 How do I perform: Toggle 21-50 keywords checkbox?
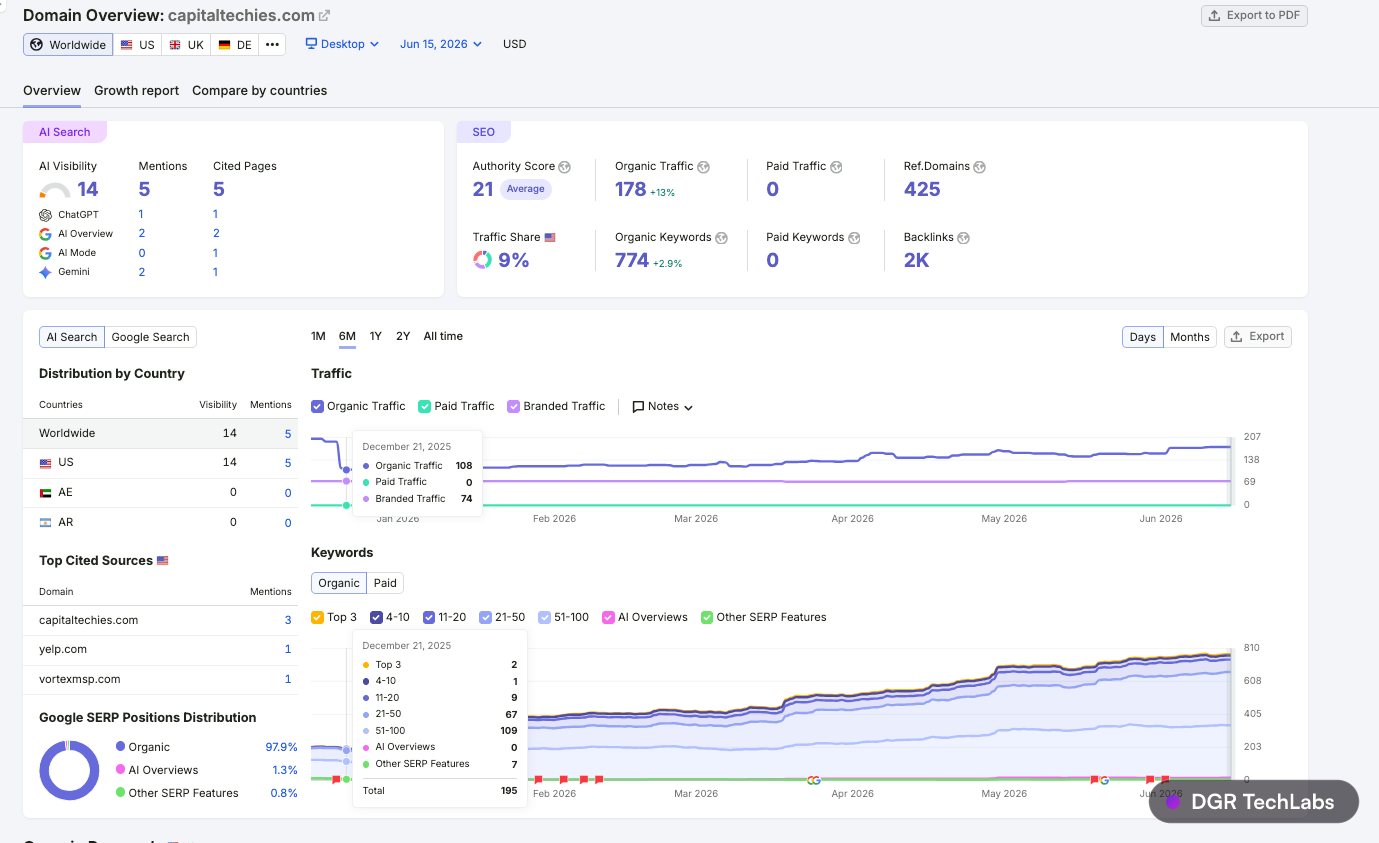click(x=485, y=617)
